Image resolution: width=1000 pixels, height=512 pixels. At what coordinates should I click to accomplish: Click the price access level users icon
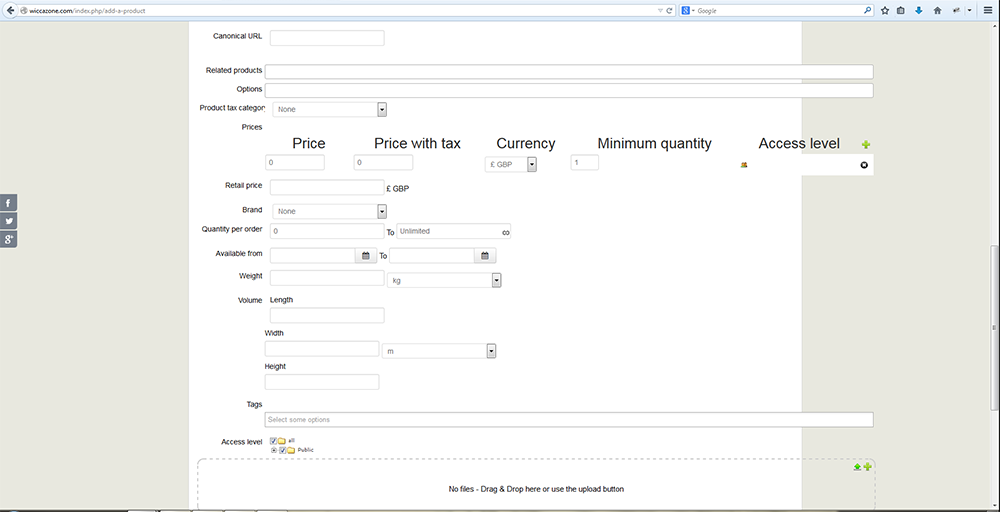pyautogui.click(x=743, y=165)
